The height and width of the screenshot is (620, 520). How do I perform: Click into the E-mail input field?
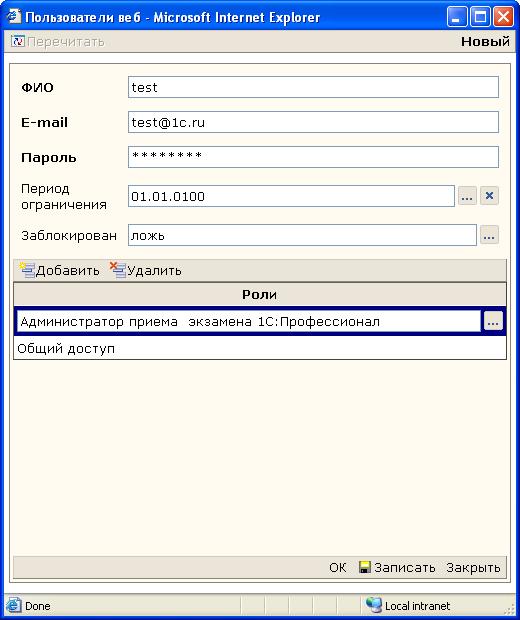point(313,122)
